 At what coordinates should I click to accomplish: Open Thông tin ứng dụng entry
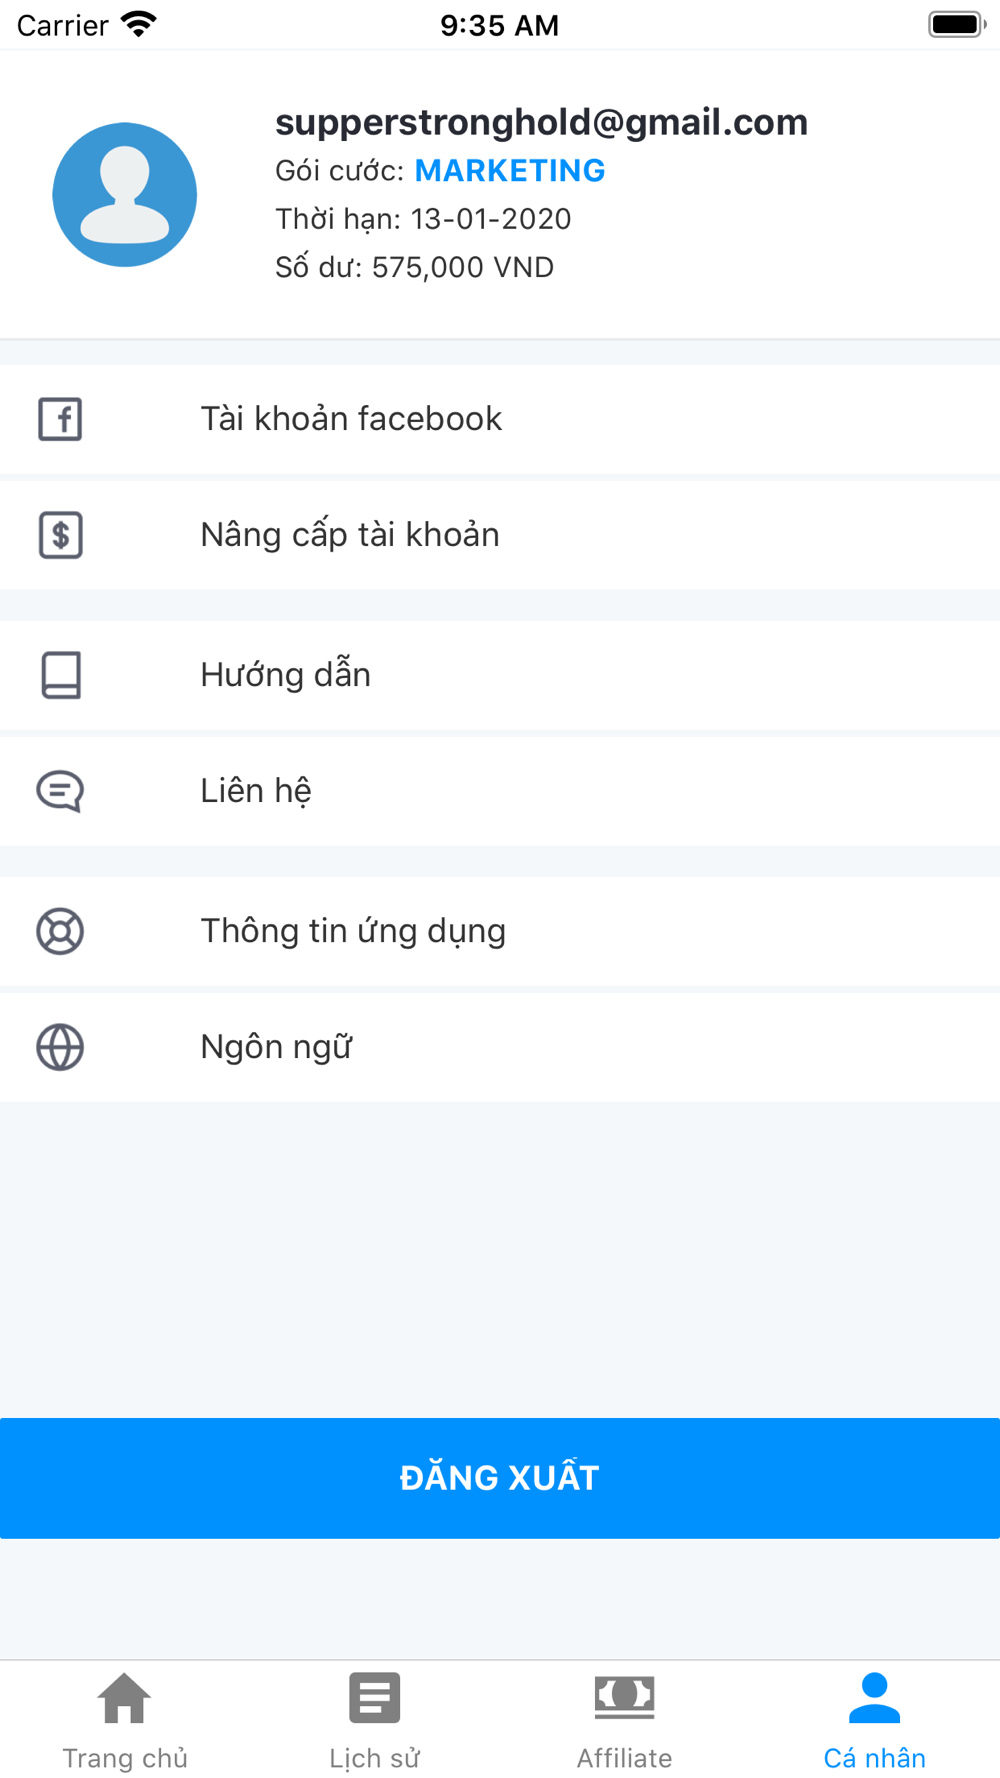click(x=500, y=931)
